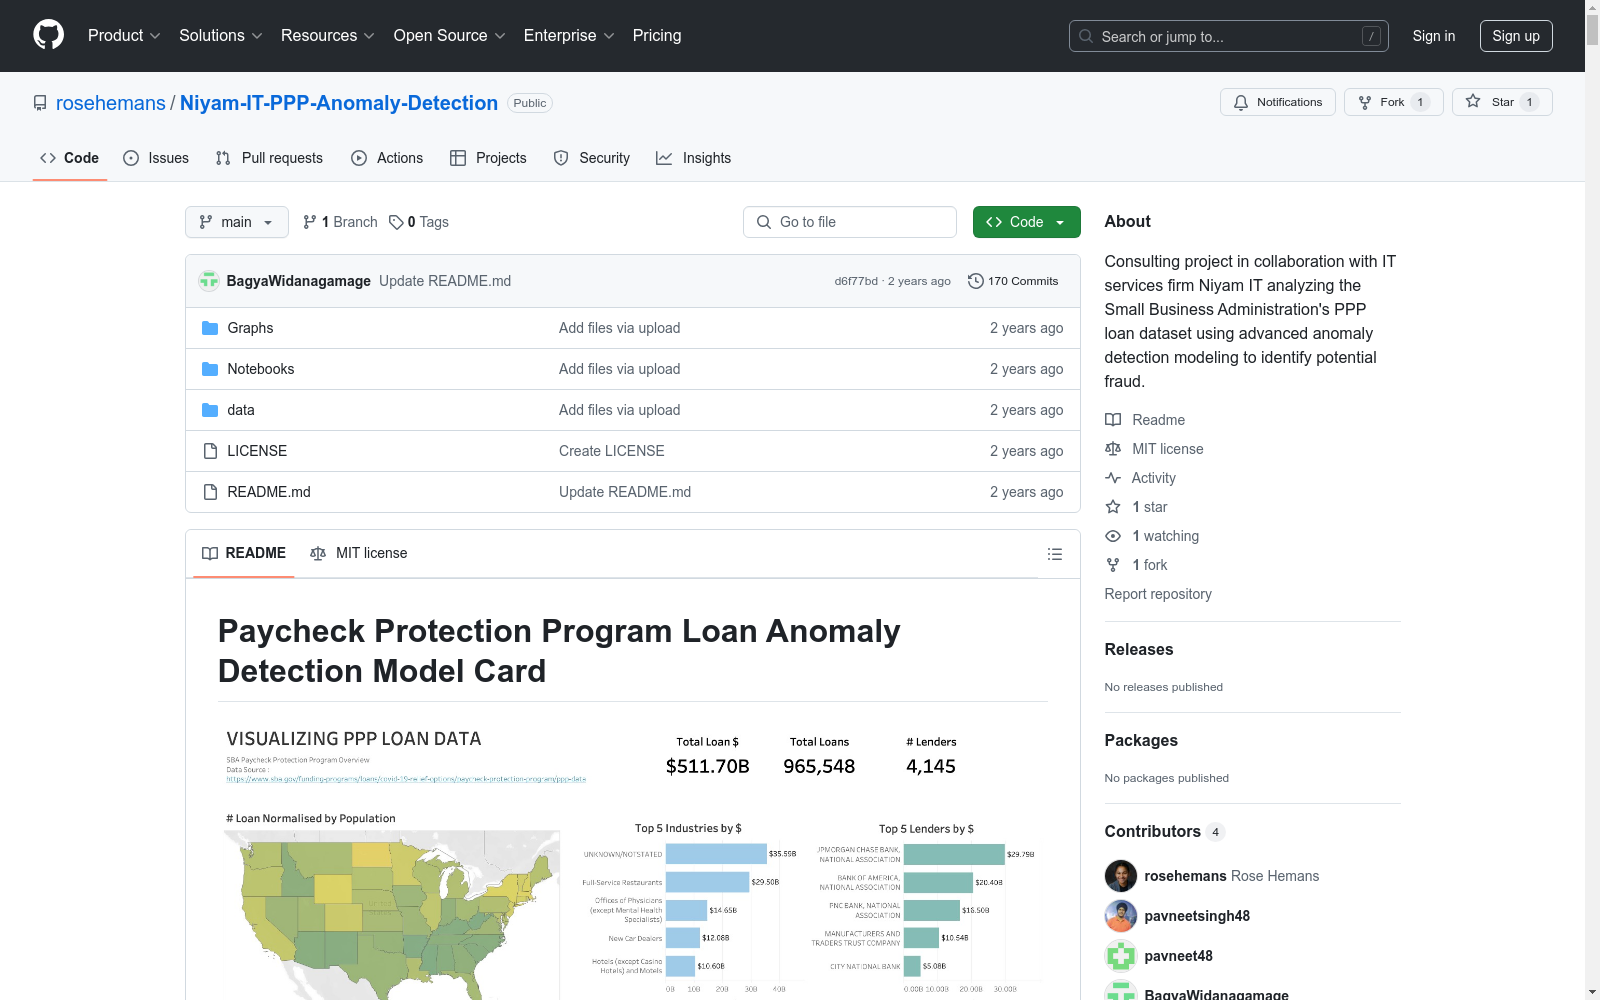Star the repository
The width and height of the screenshot is (1600, 1000).
click(x=1501, y=102)
